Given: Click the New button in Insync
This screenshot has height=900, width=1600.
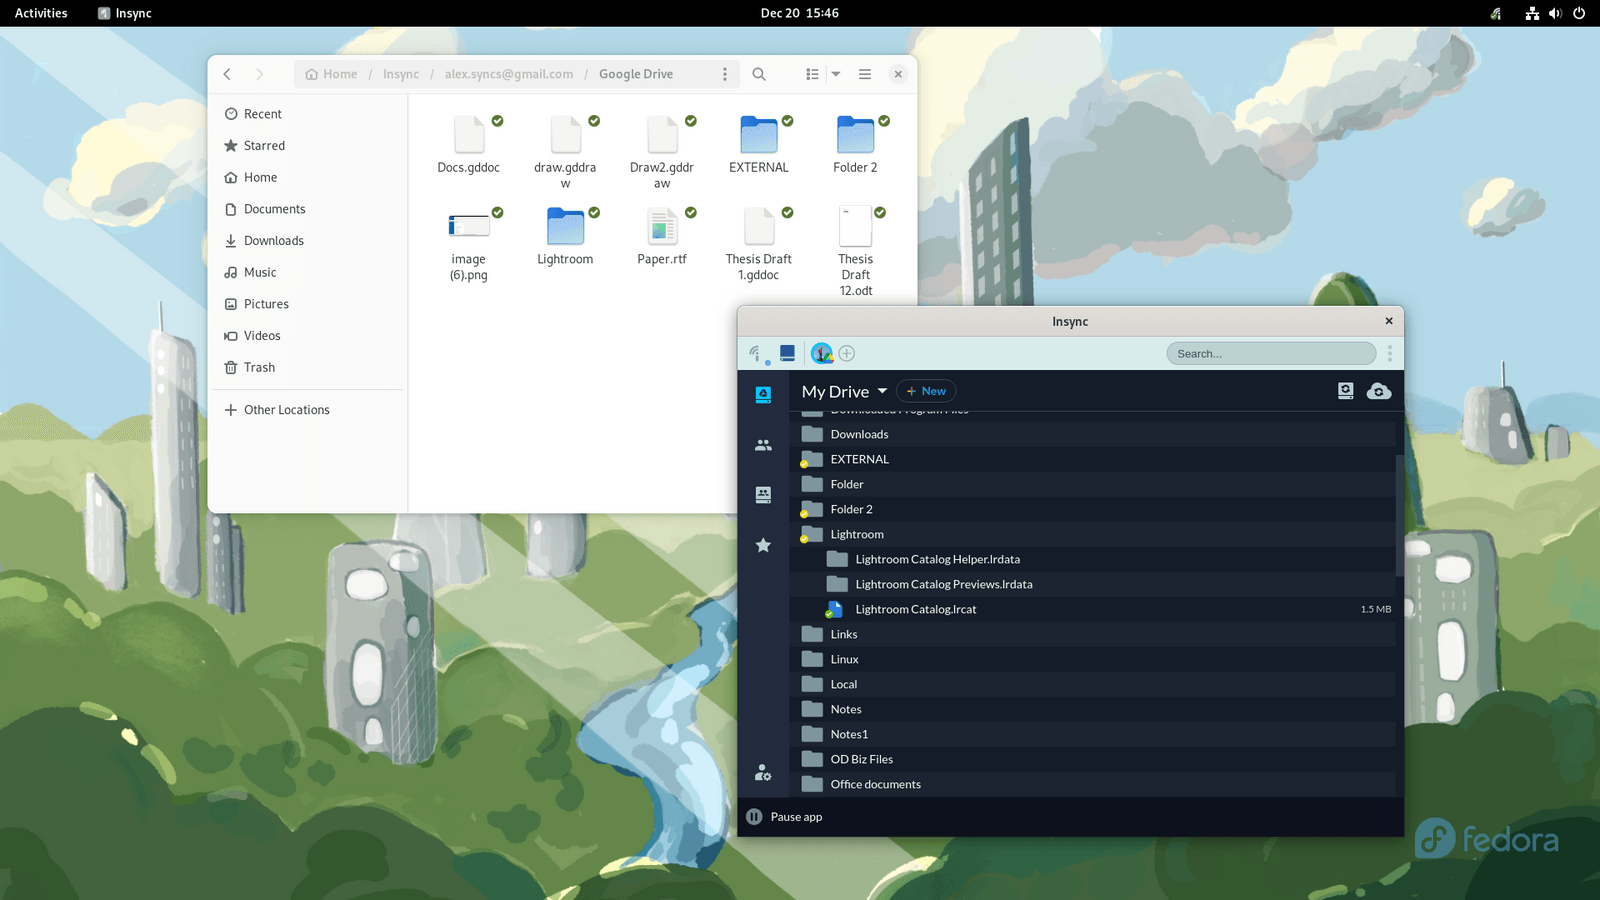Looking at the screenshot, I should click(925, 391).
